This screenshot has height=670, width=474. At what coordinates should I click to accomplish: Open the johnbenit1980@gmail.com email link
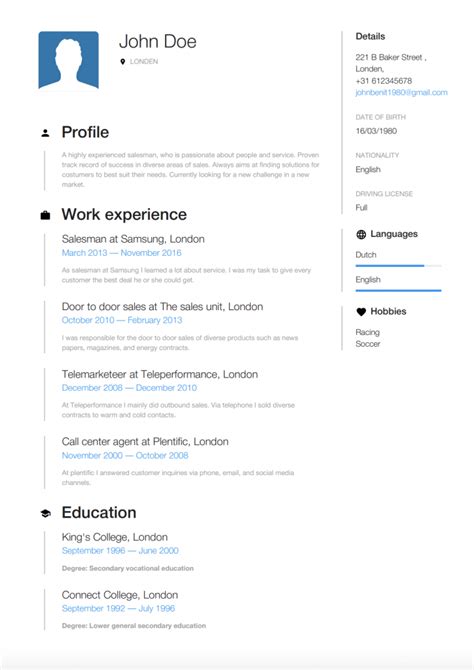[x=401, y=92]
